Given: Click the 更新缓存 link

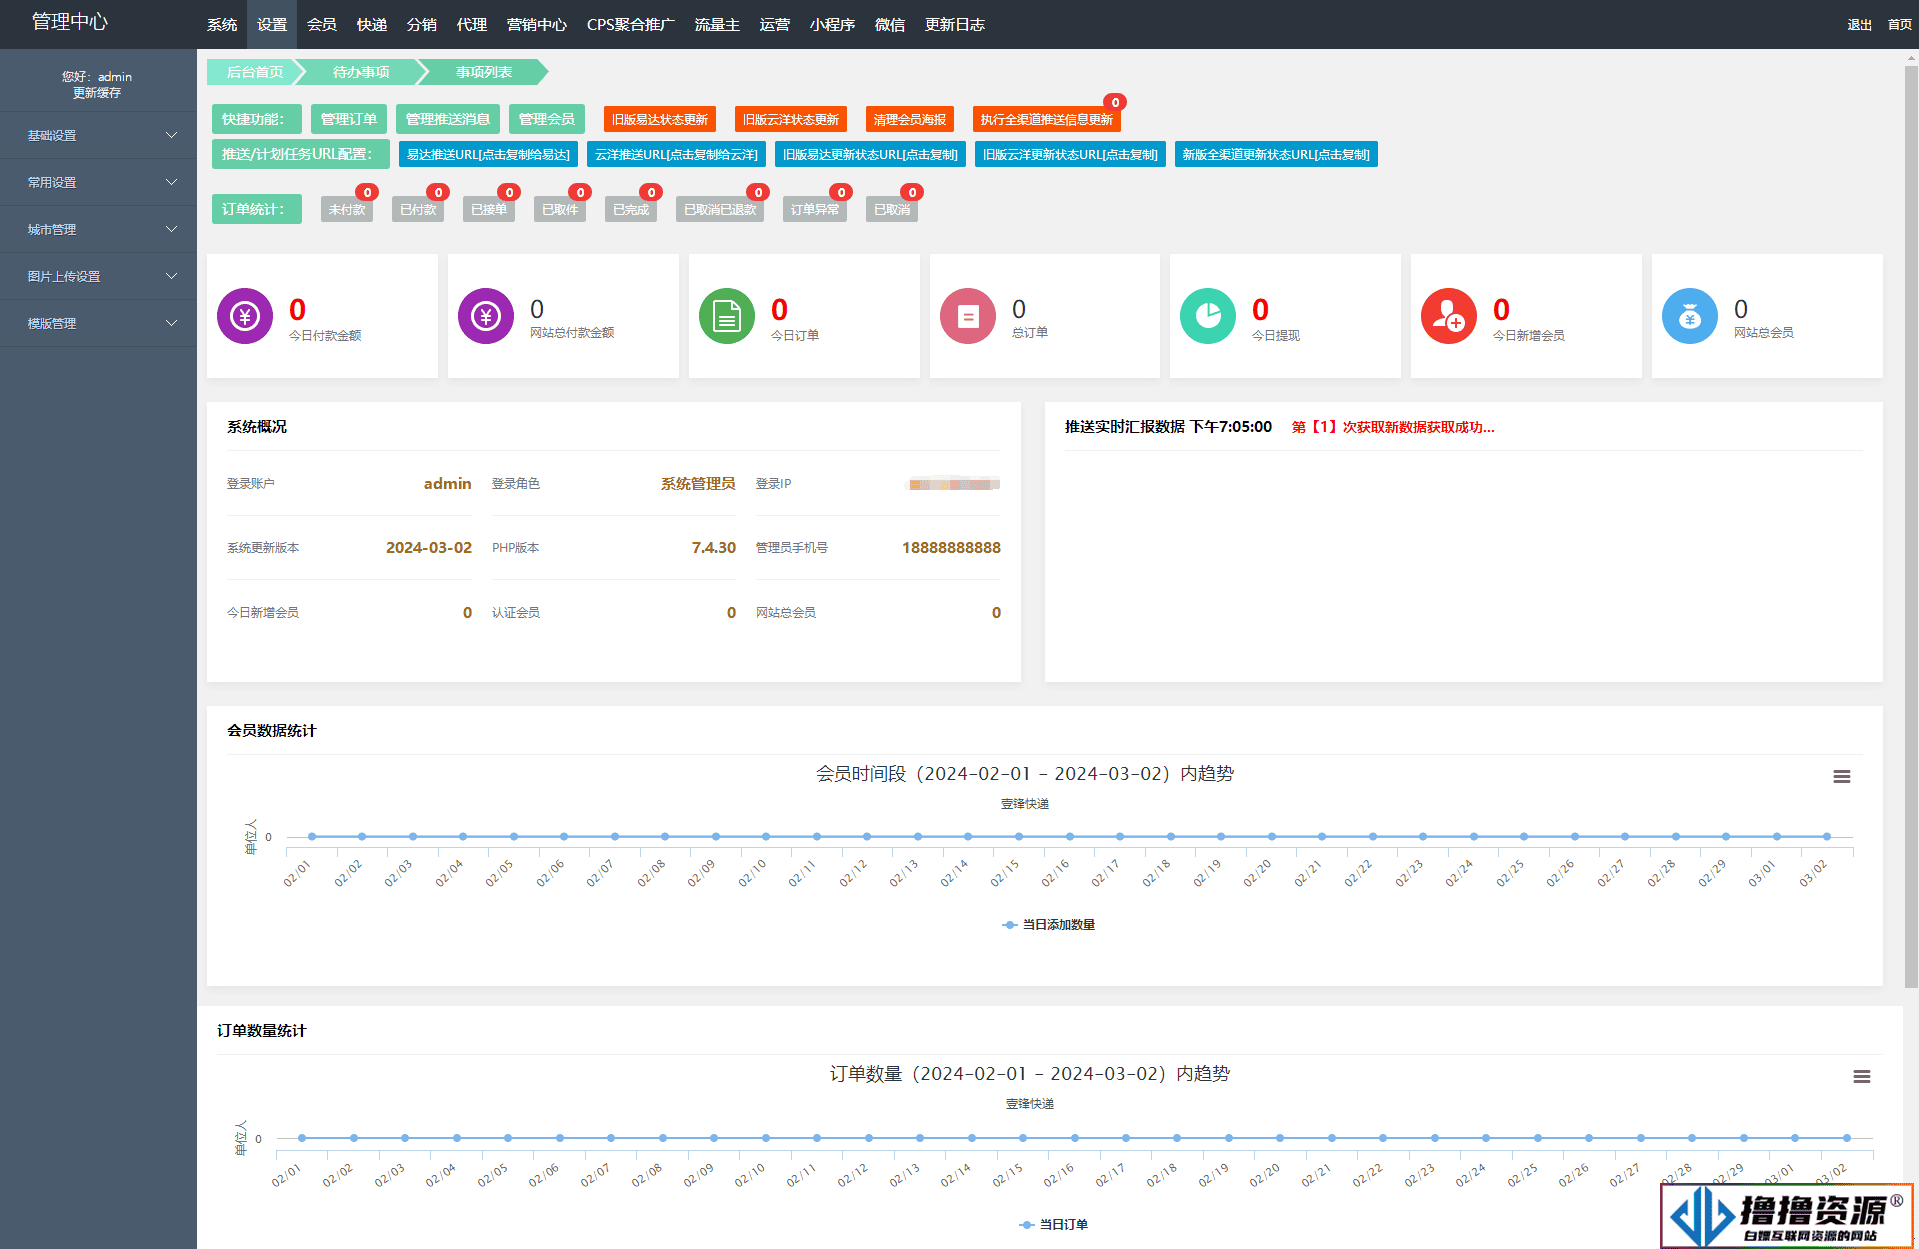Looking at the screenshot, I should click(x=97, y=93).
